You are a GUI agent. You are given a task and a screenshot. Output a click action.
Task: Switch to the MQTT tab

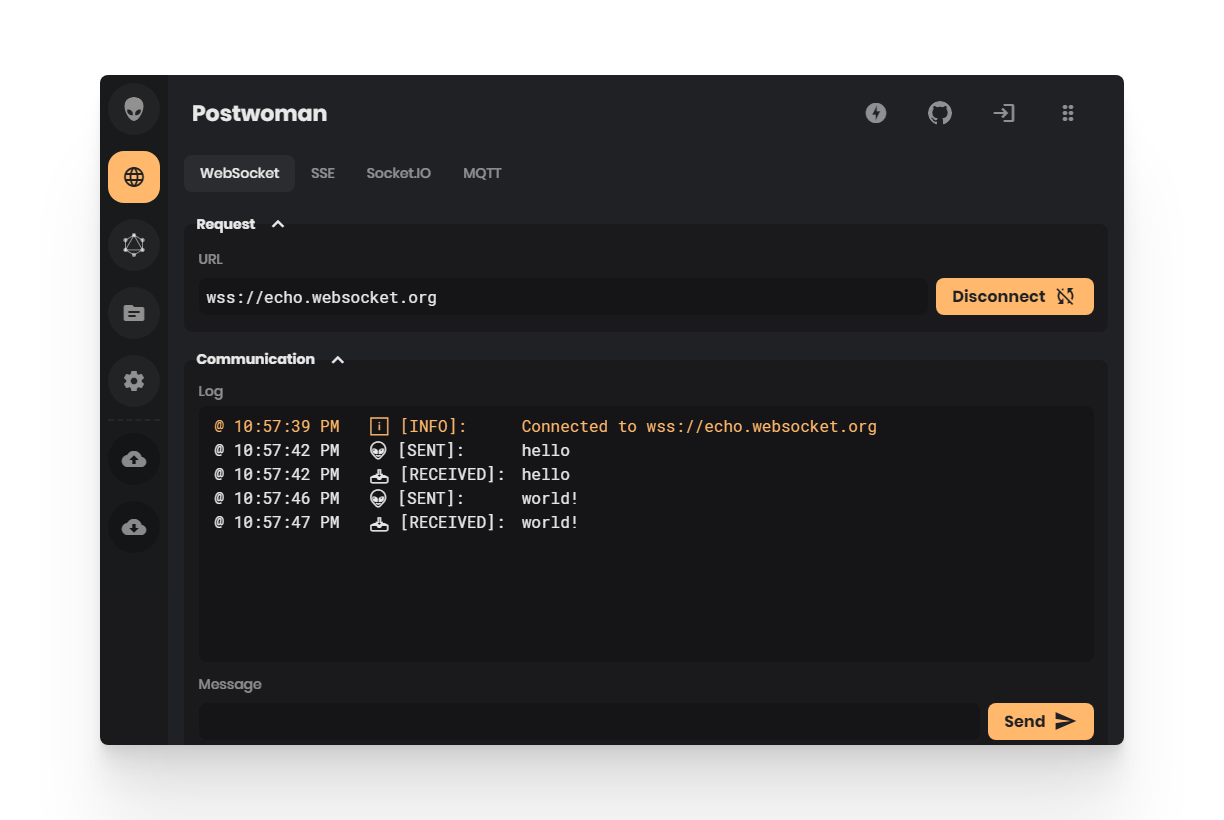482,172
